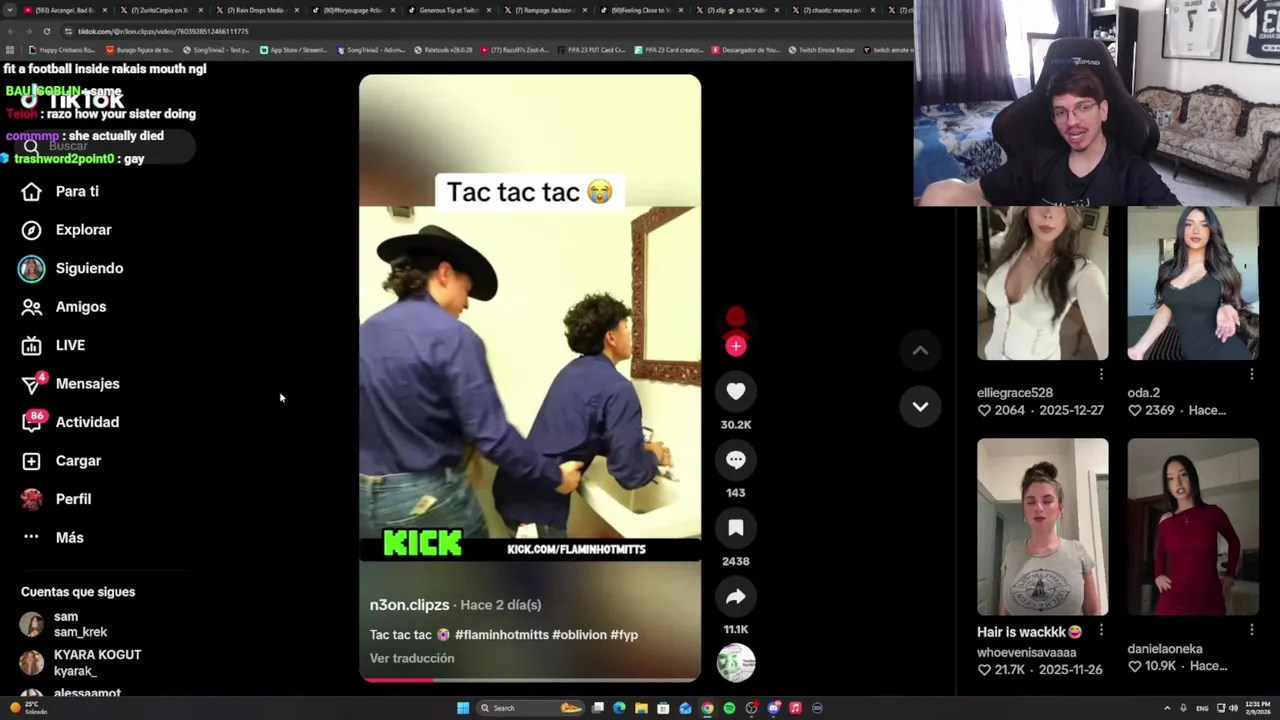Open Cargar upload page
The height and width of the screenshot is (720, 1280).
tap(61, 461)
